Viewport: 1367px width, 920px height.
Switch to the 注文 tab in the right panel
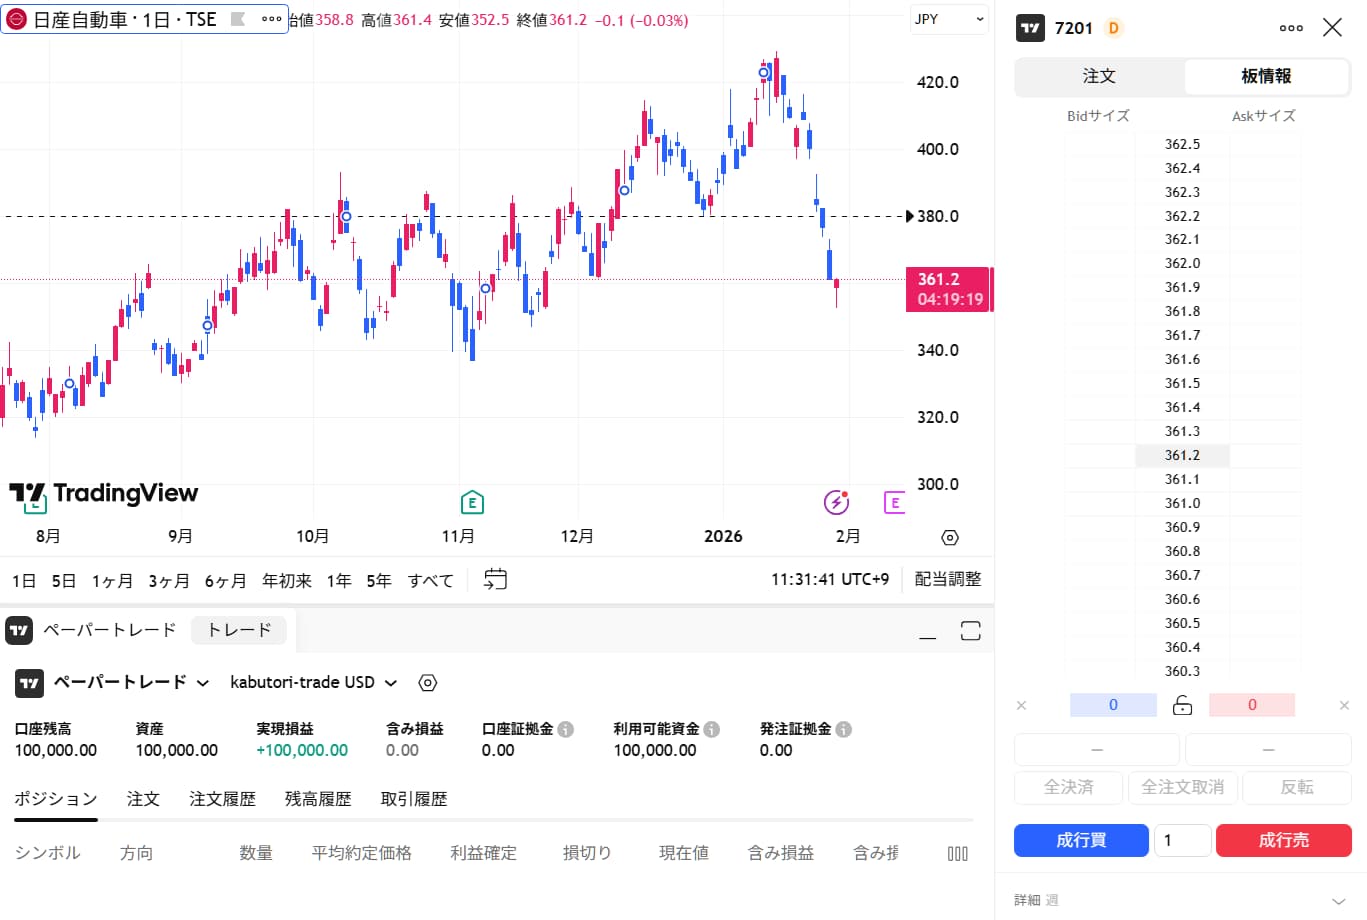click(x=1097, y=75)
